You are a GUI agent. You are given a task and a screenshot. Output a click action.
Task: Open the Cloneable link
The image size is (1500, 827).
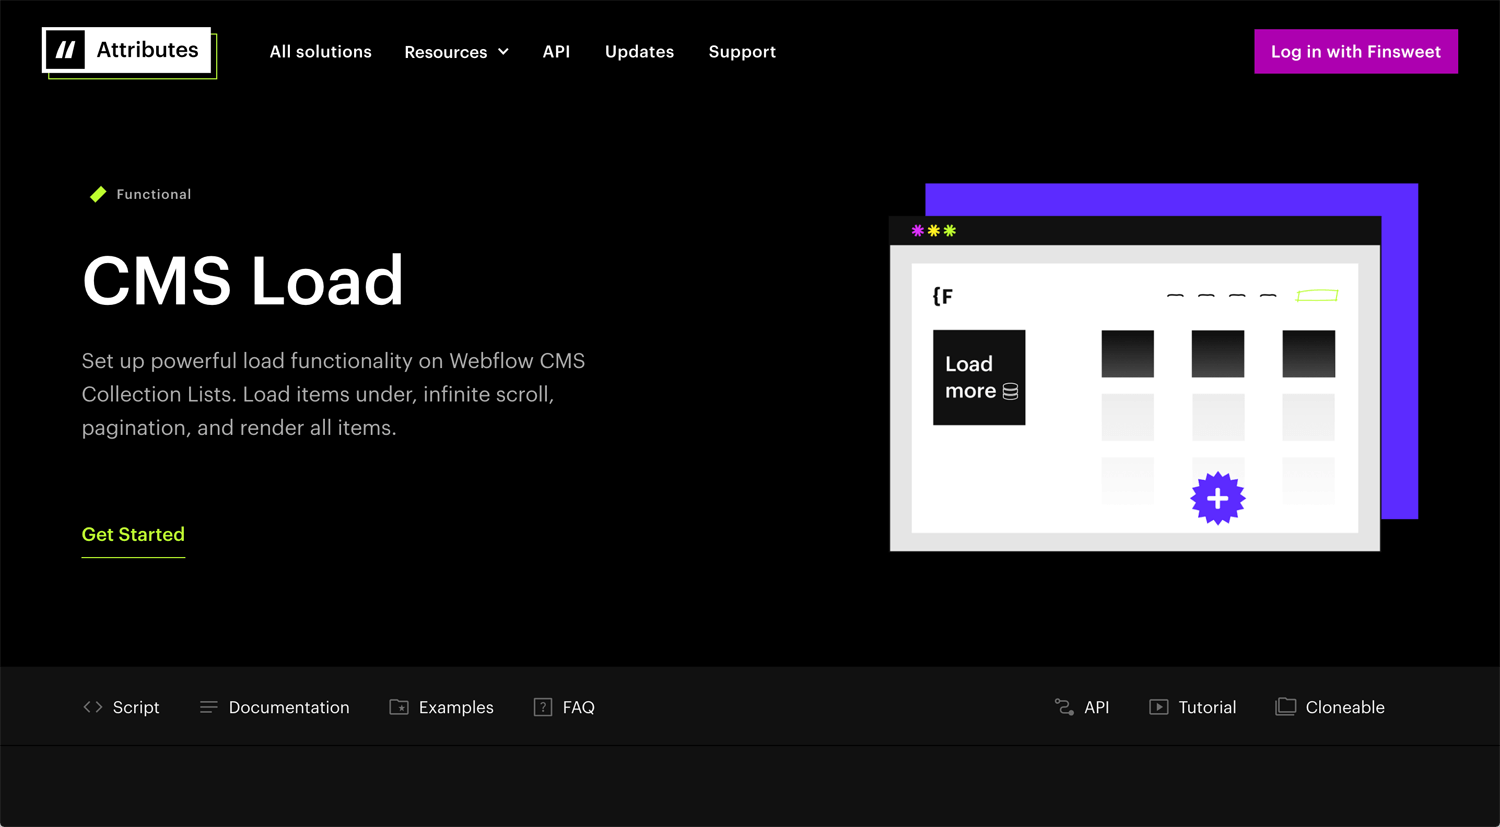pos(1330,707)
